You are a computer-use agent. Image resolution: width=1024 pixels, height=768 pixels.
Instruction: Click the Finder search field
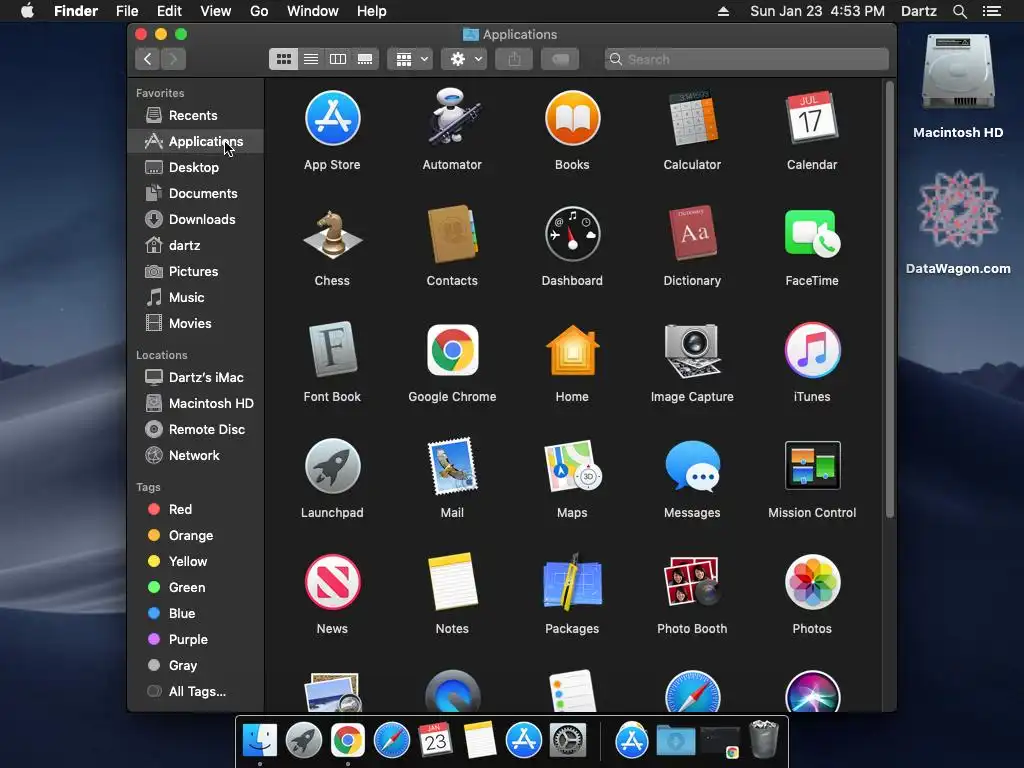click(746, 59)
